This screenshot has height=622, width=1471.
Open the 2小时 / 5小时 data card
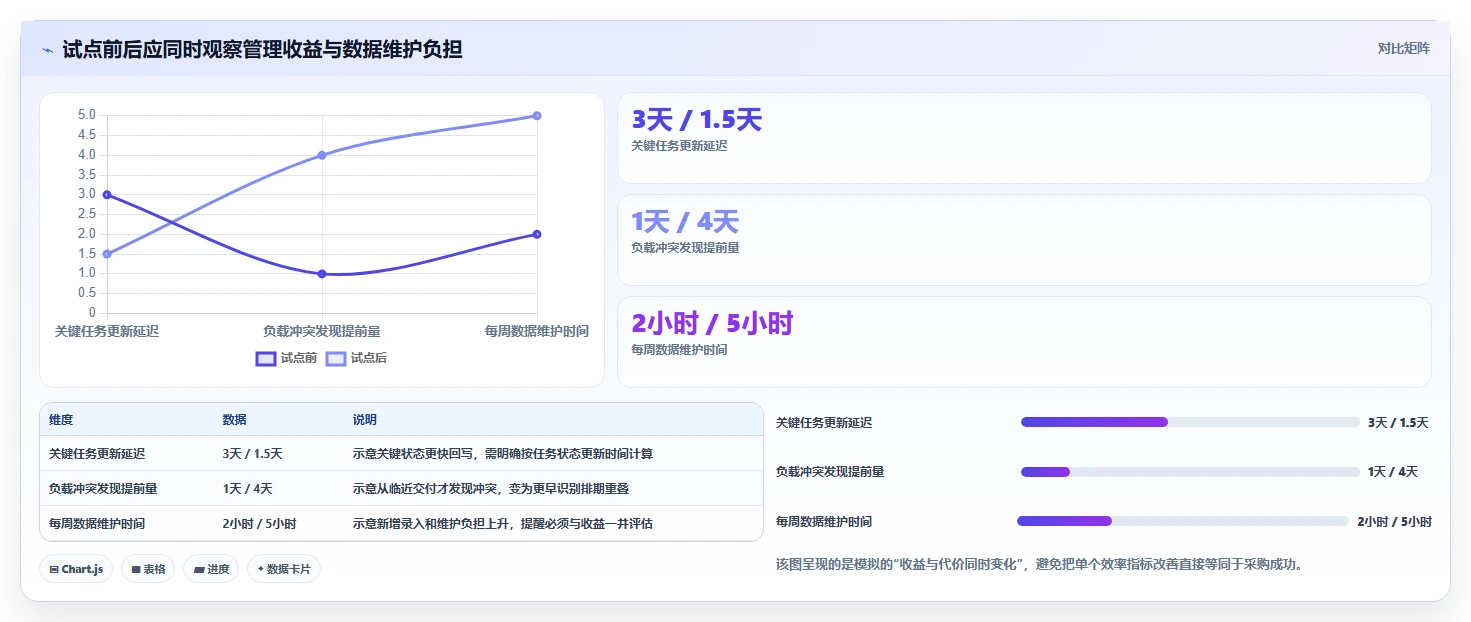pyautogui.click(x=1024, y=342)
